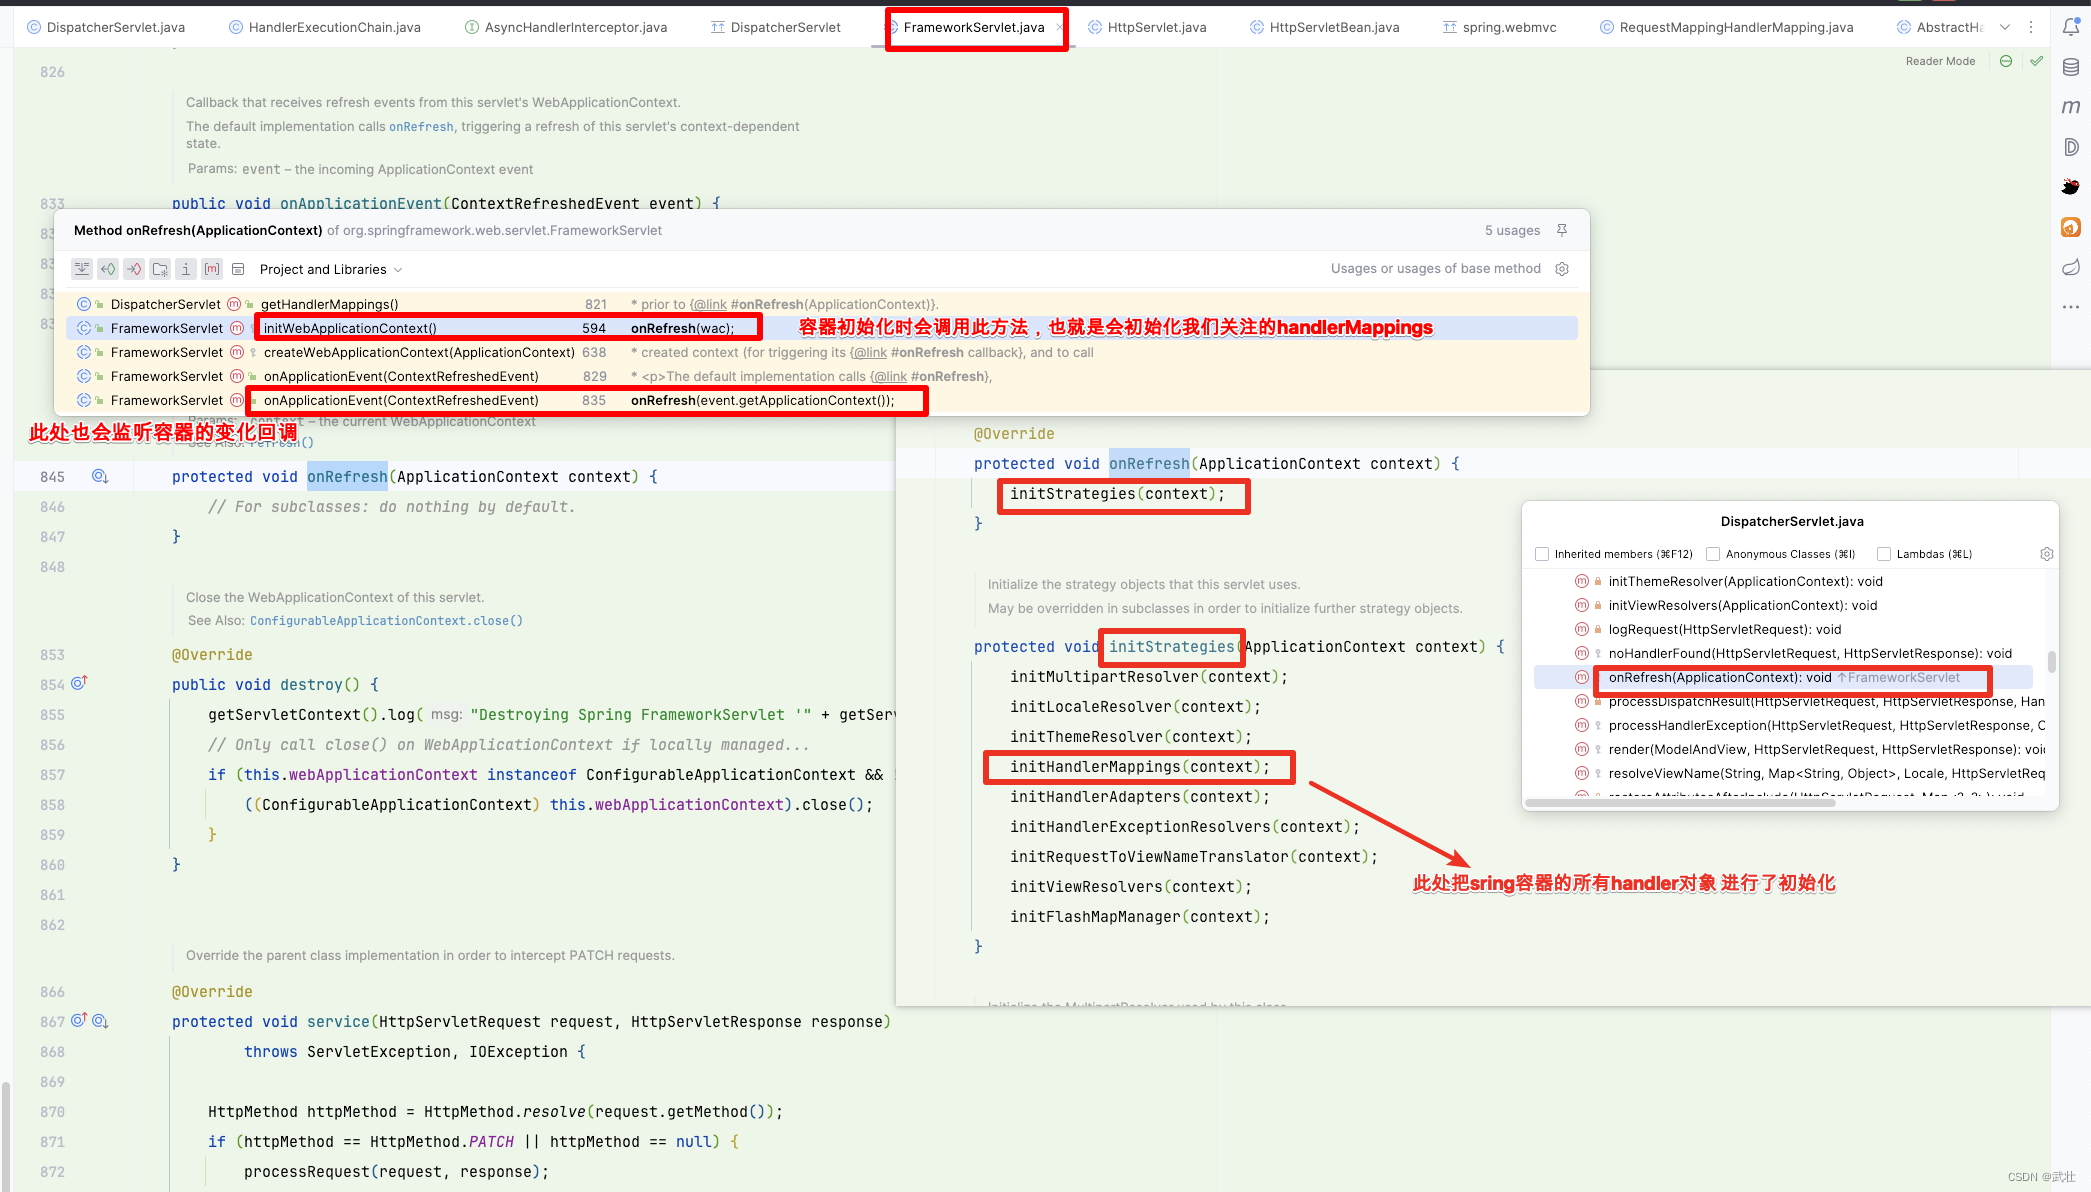The width and height of the screenshot is (2091, 1192).
Task: Expand the hidden editor tabs chevron
Action: 2005,27
